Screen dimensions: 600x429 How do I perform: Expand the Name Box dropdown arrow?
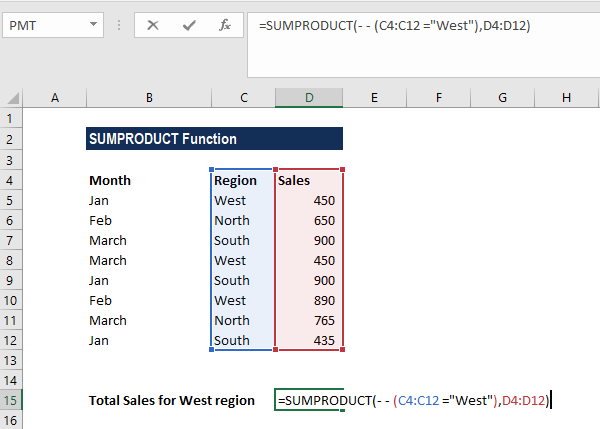(93, 24)
